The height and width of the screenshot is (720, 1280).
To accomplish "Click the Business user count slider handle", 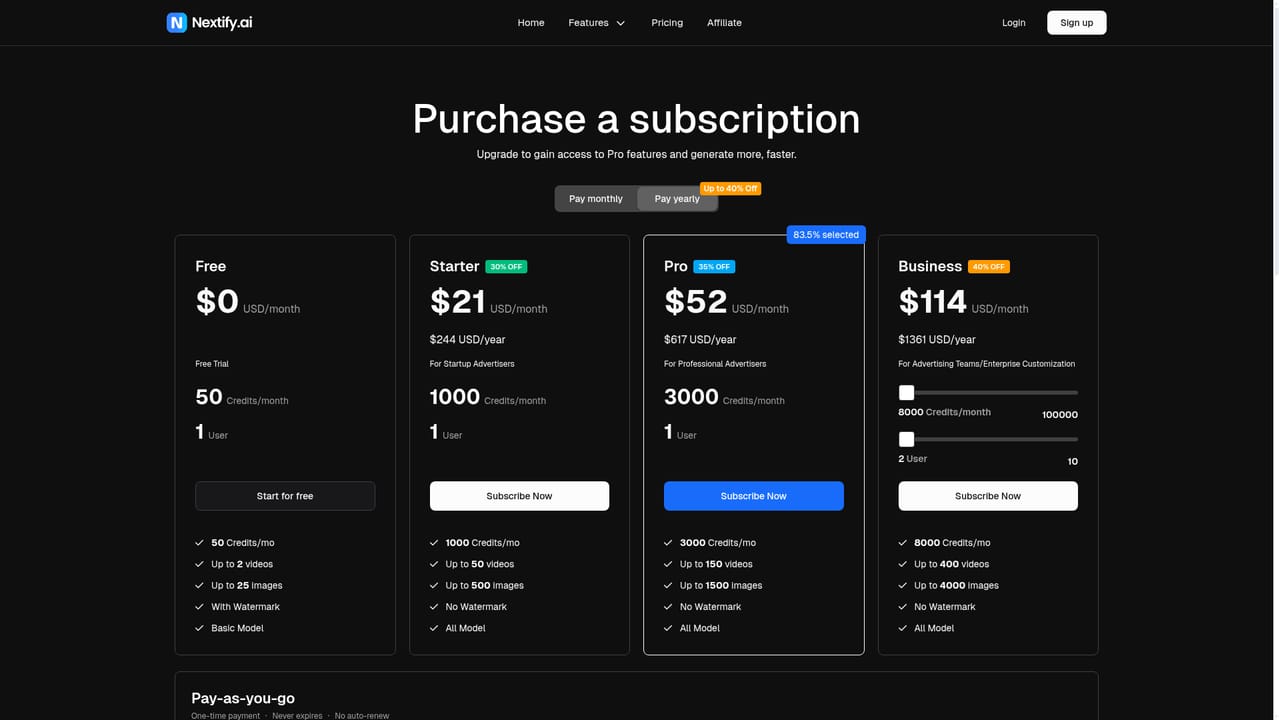I will point(906,439).
